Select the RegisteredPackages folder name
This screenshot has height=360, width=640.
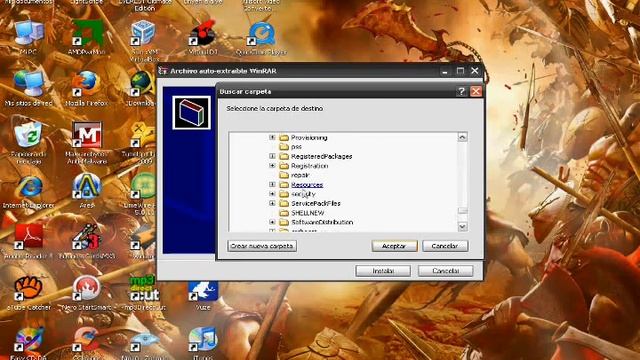tap(322, 156)
